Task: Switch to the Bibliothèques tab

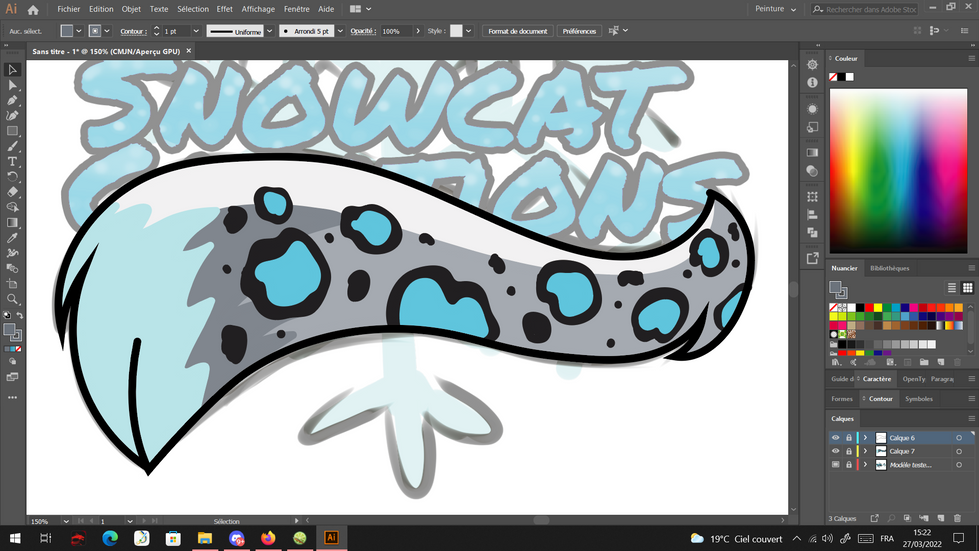Action: 890,268
